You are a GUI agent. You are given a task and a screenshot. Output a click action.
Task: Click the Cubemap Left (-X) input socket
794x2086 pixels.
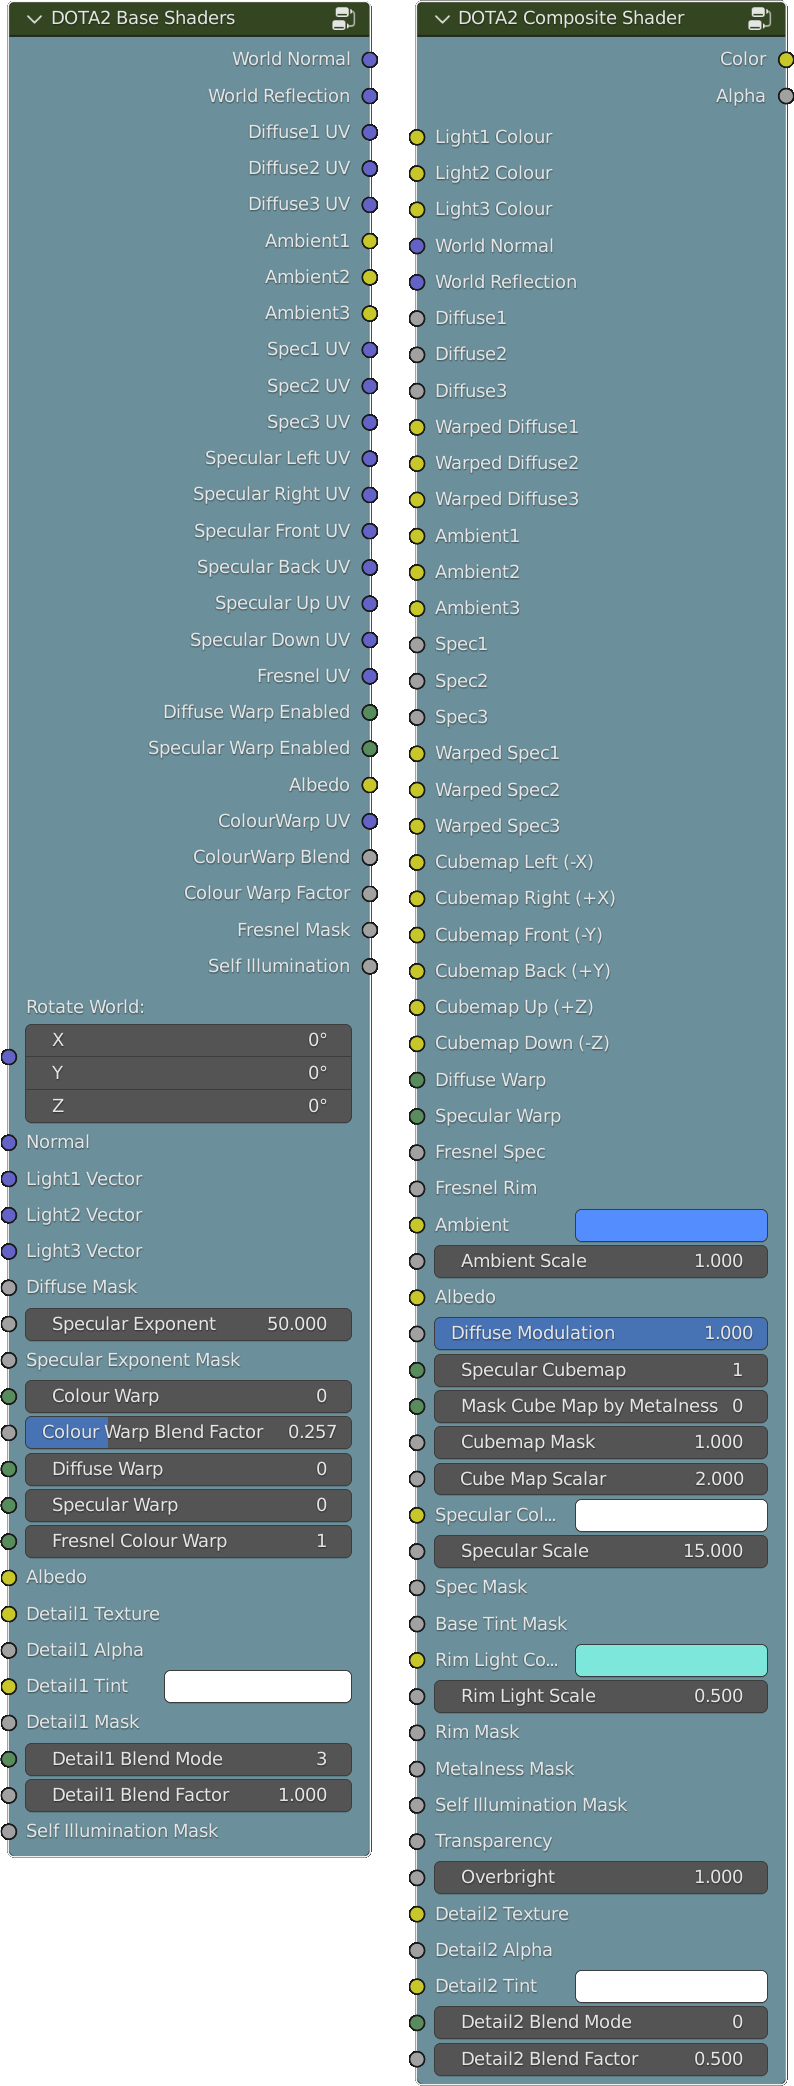pos(418,862)
